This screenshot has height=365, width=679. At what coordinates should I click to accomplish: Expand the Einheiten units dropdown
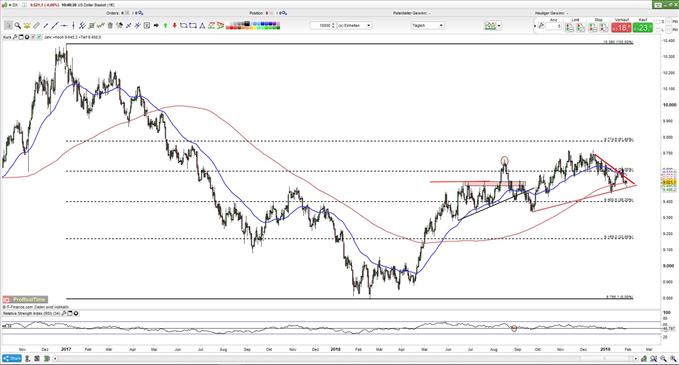pyautogui.click(x=355, y=26)
